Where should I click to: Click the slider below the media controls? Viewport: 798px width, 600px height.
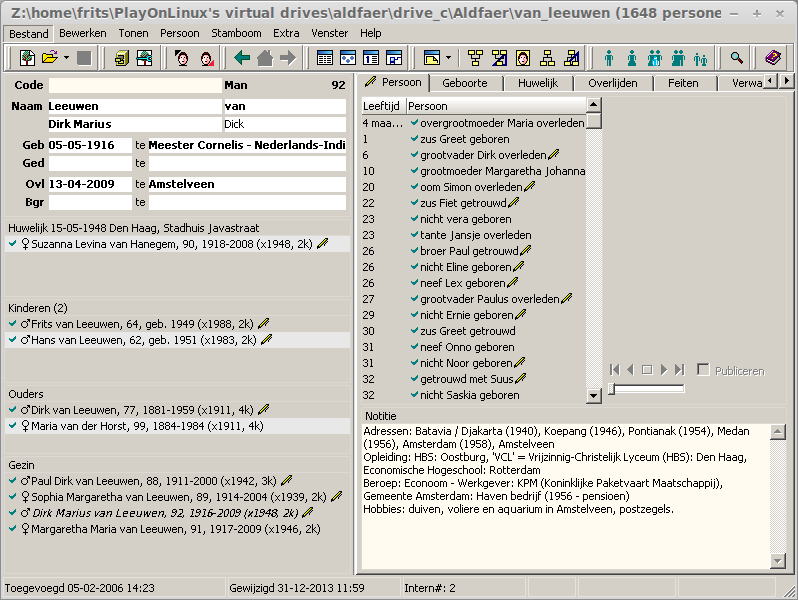click(646, 389)
